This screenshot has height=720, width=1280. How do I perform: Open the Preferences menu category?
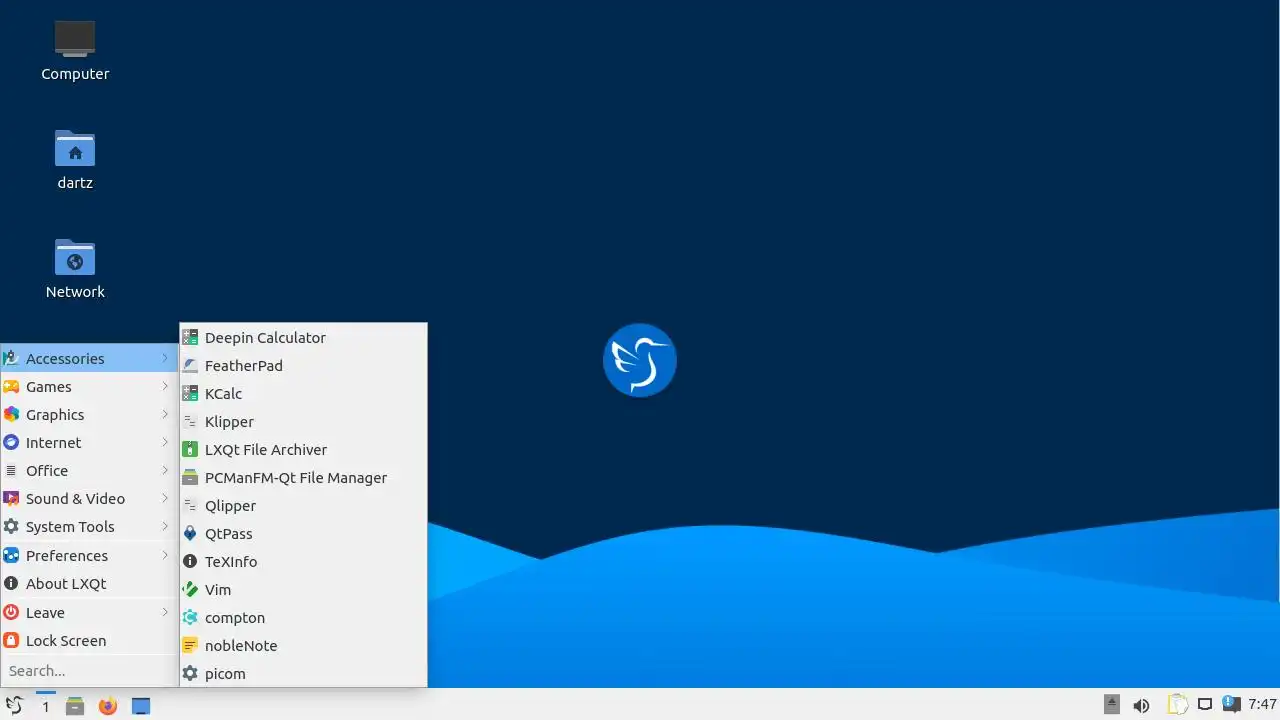89,556
